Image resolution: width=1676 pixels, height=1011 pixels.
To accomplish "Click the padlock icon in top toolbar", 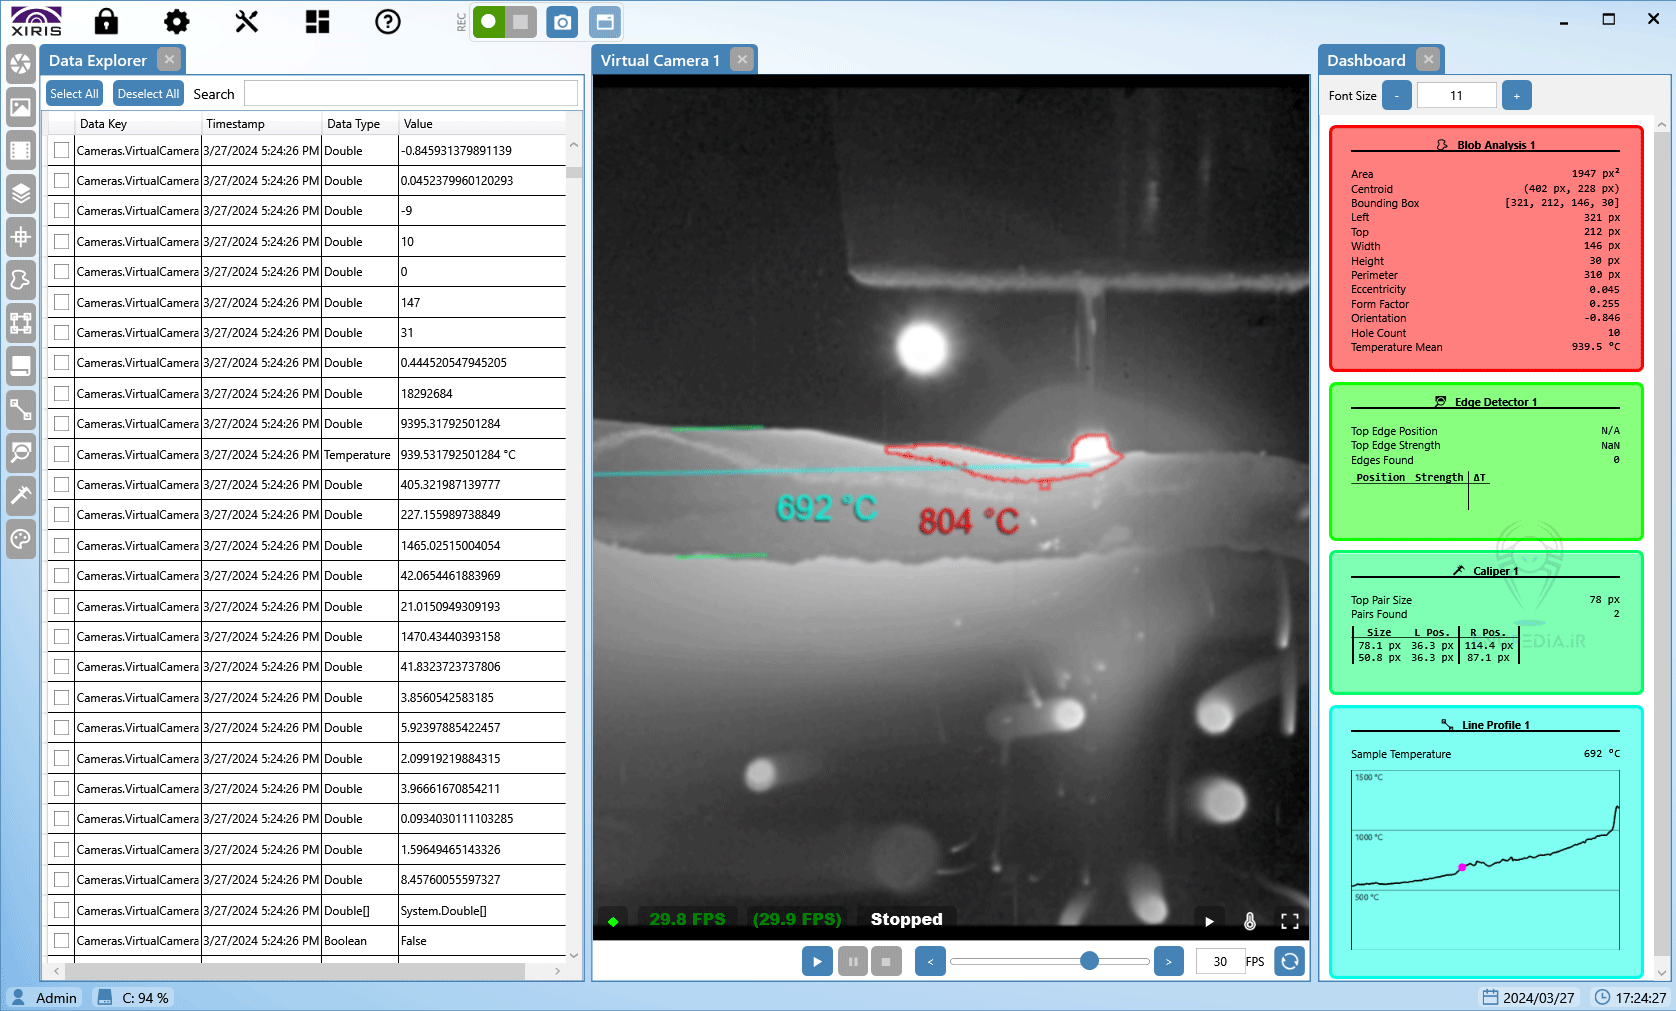I will (x=106, y=22).
